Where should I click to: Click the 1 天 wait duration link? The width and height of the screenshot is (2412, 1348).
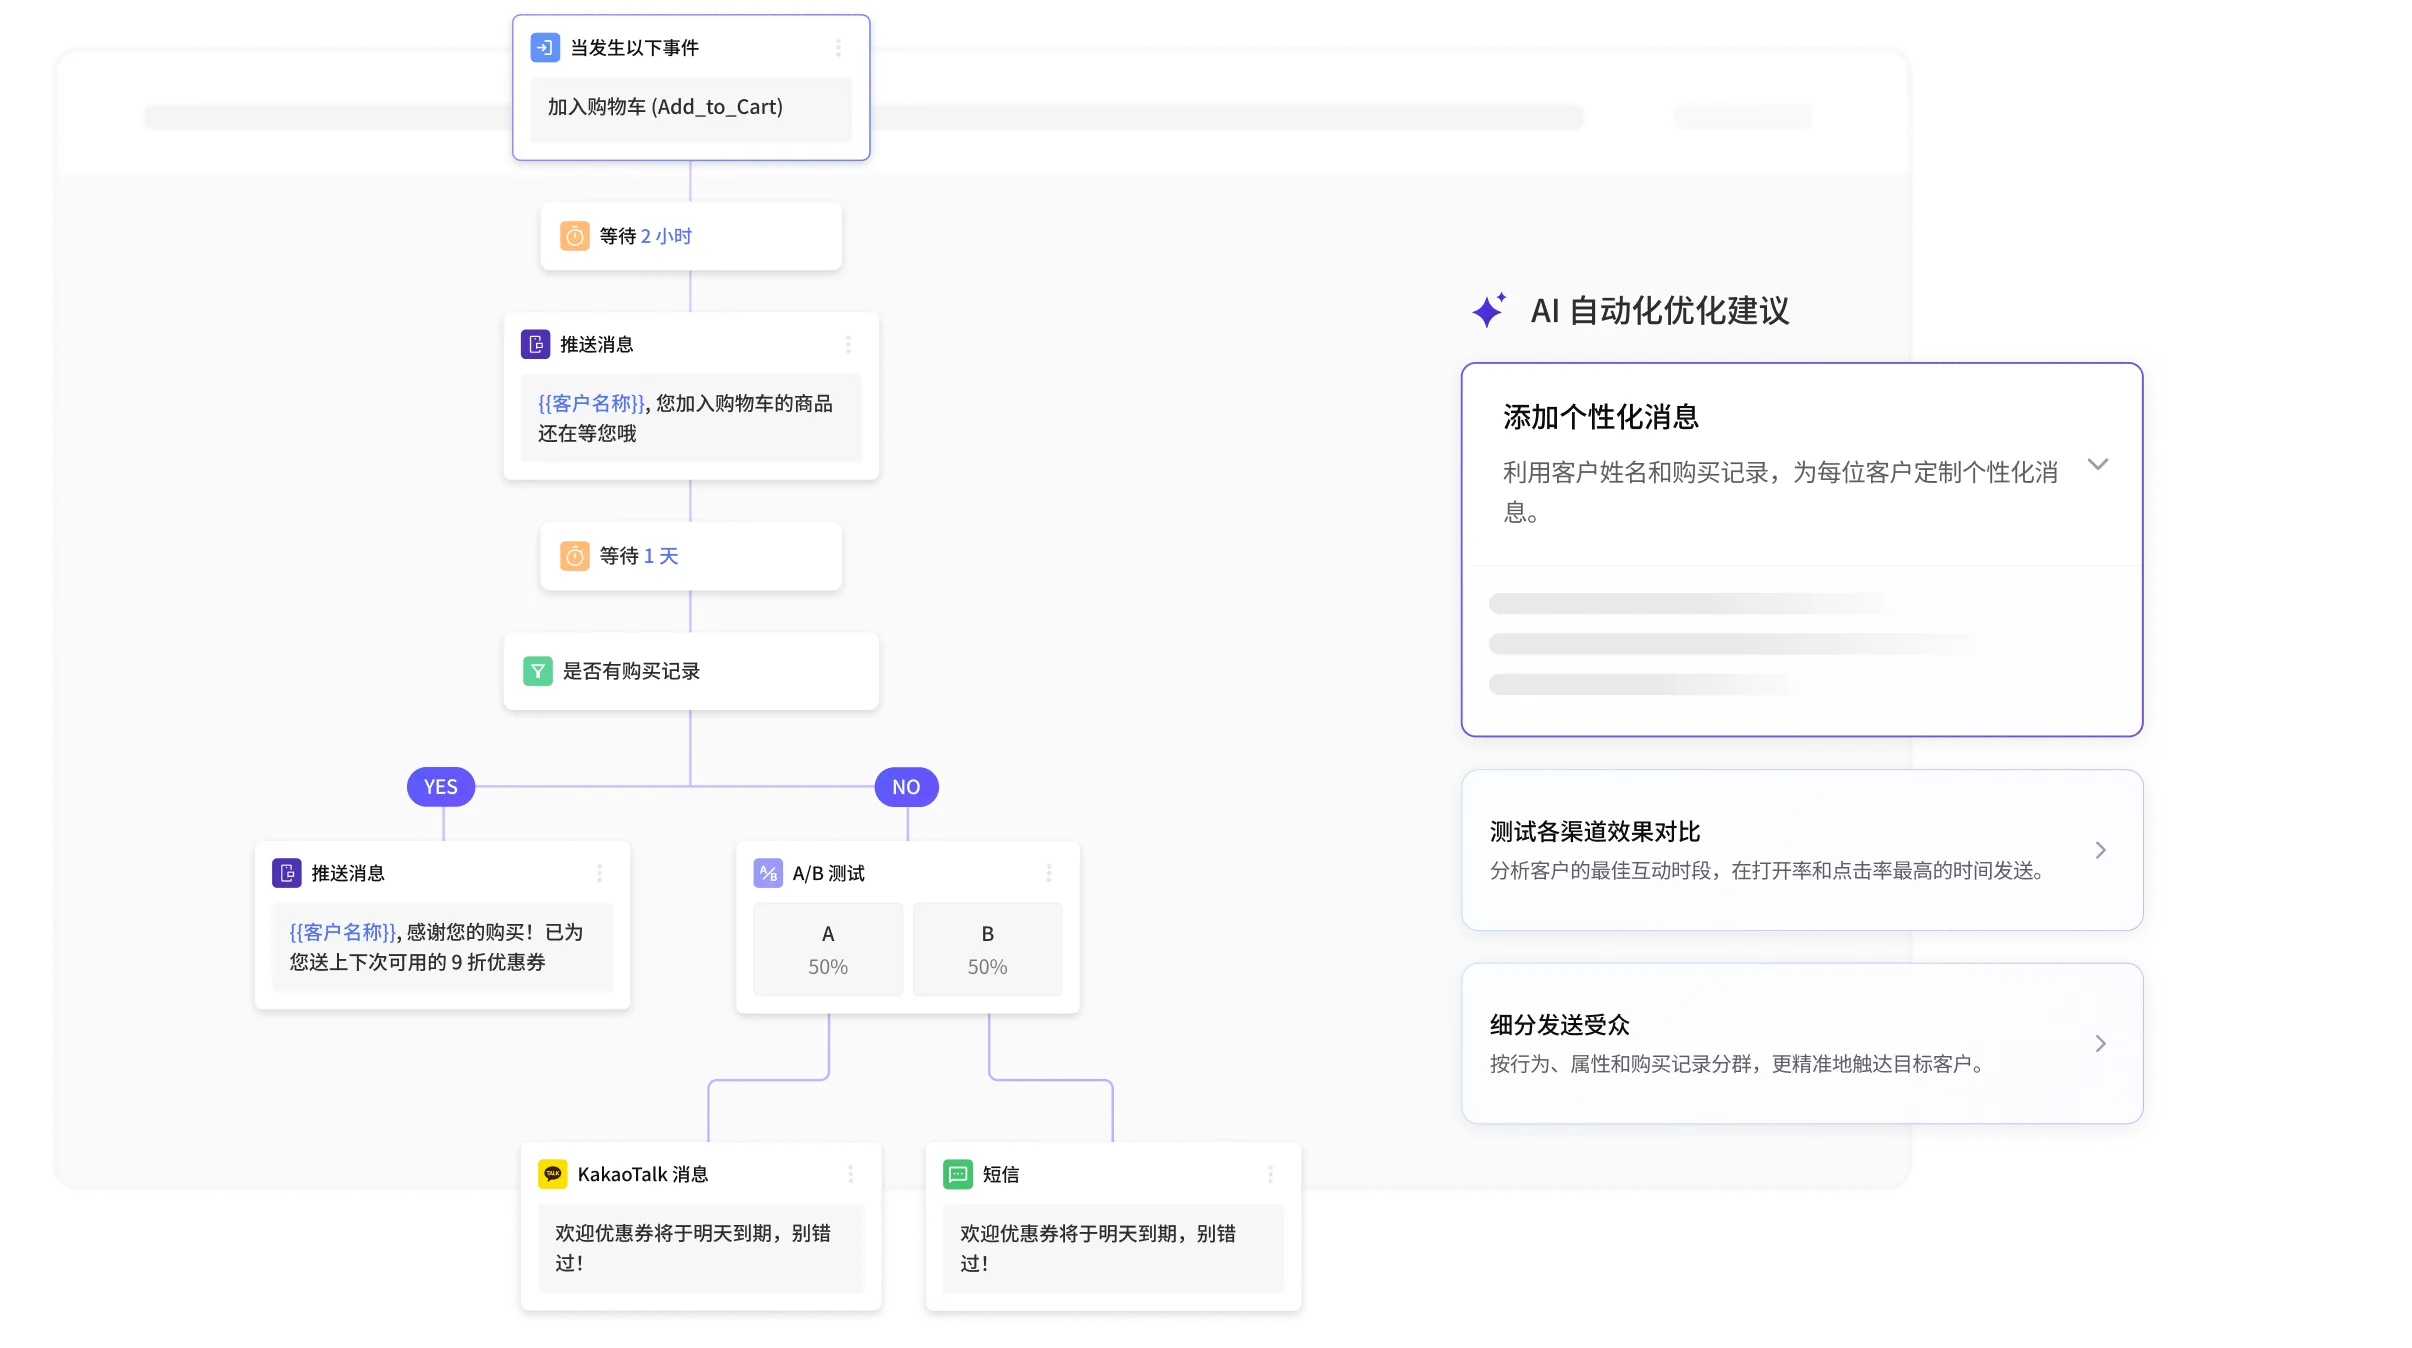(x=661, y=556)
